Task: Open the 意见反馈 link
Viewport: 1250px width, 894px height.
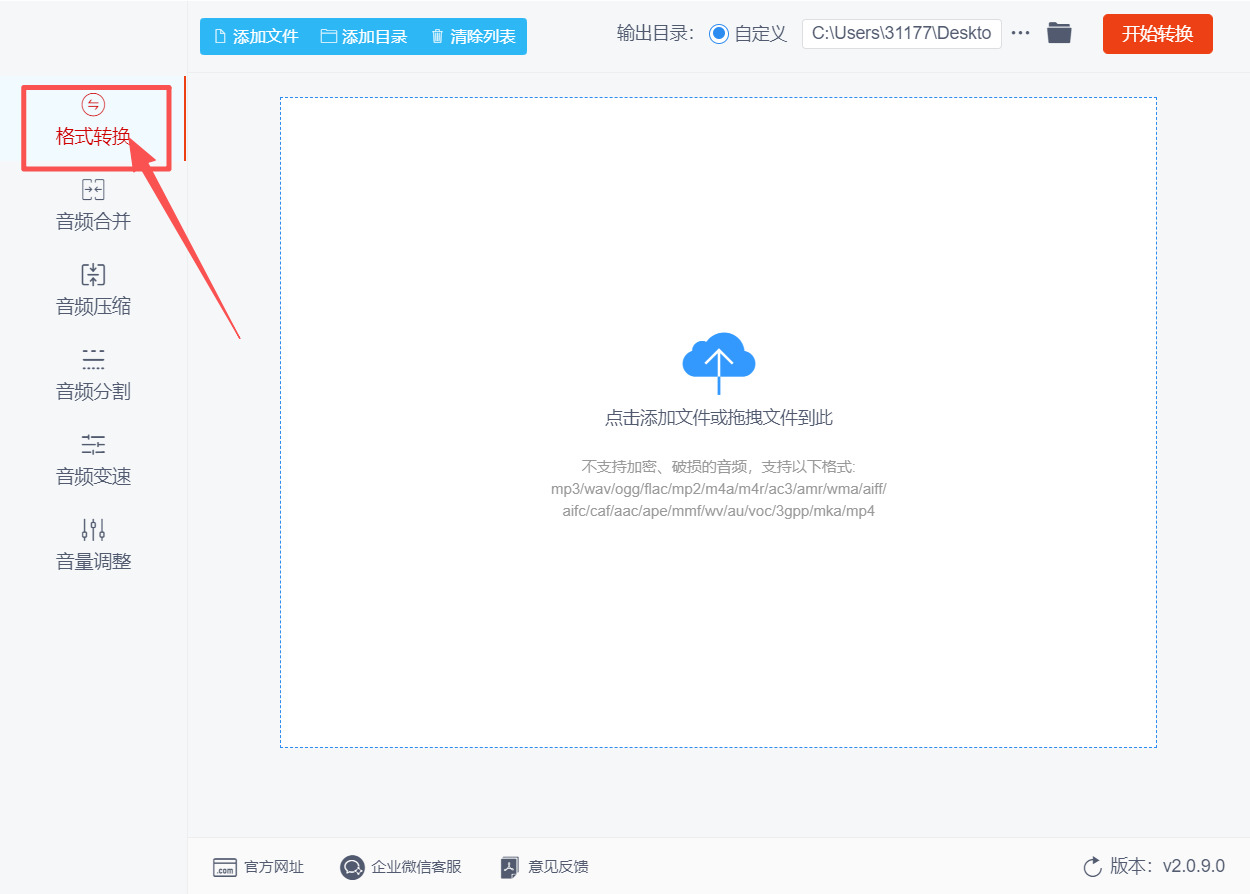Action: pos(559,867)
